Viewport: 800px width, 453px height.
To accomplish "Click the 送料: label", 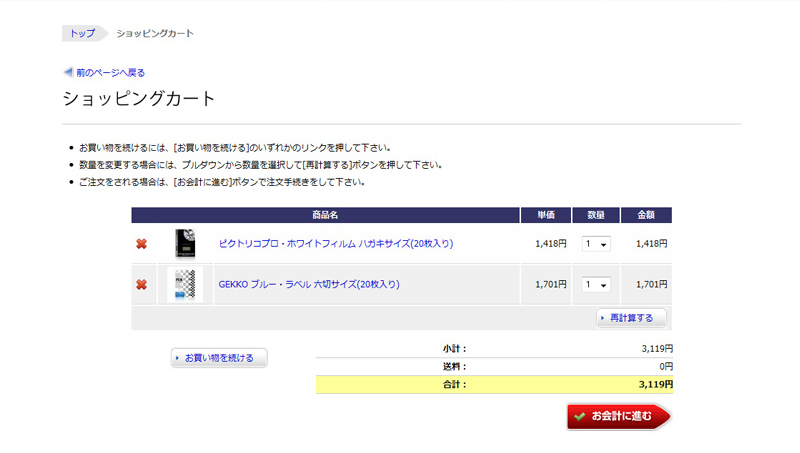I will click(x=455, y=367).
